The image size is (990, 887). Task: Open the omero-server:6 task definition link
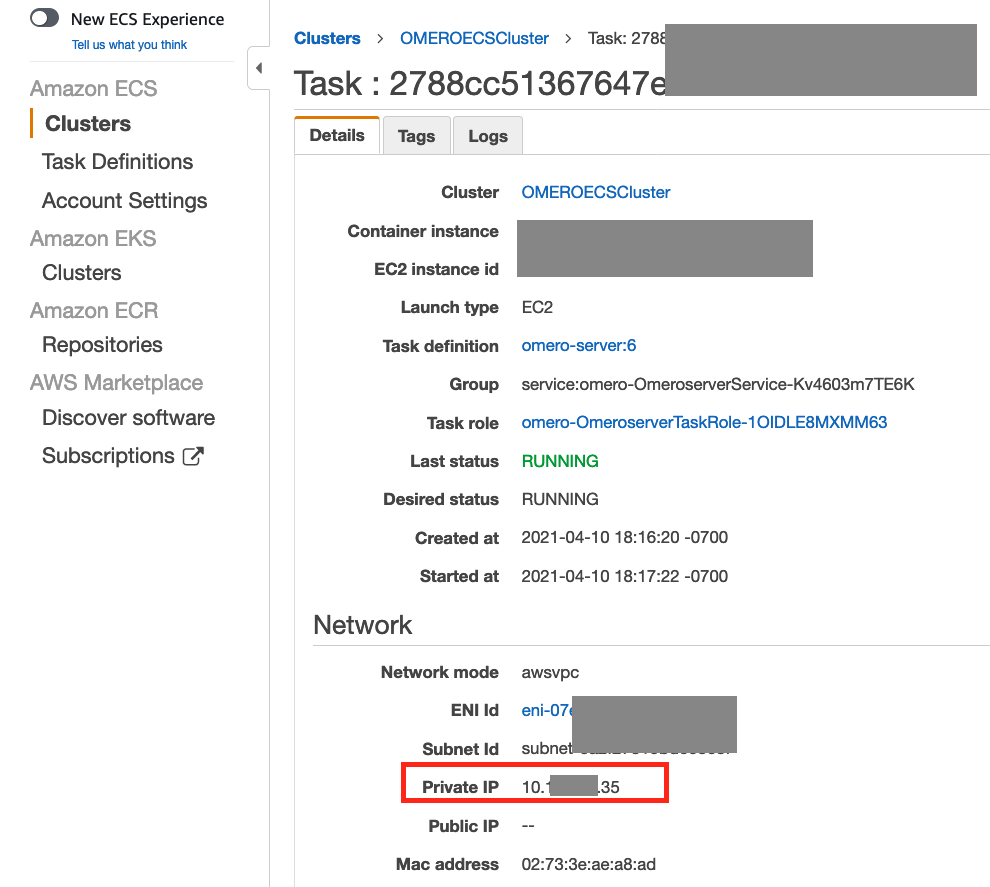(x=579, y=346)
